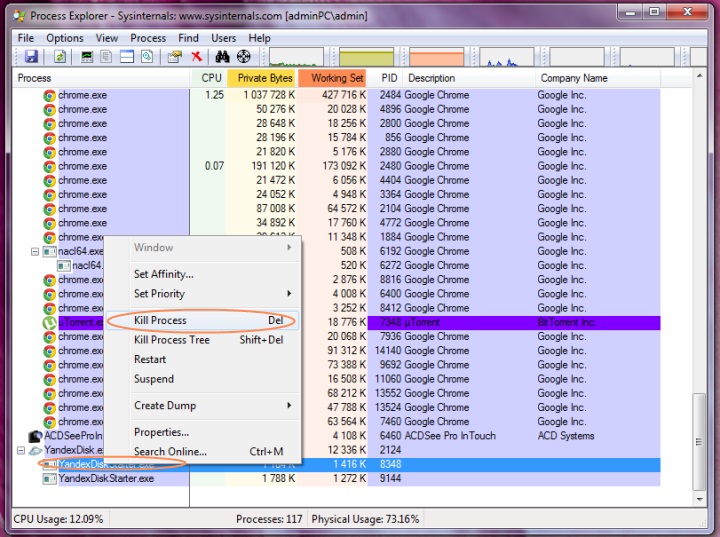Click the Chrome icon in the PID 2480 row
The image size is (720, 537).
pos(50,167)
